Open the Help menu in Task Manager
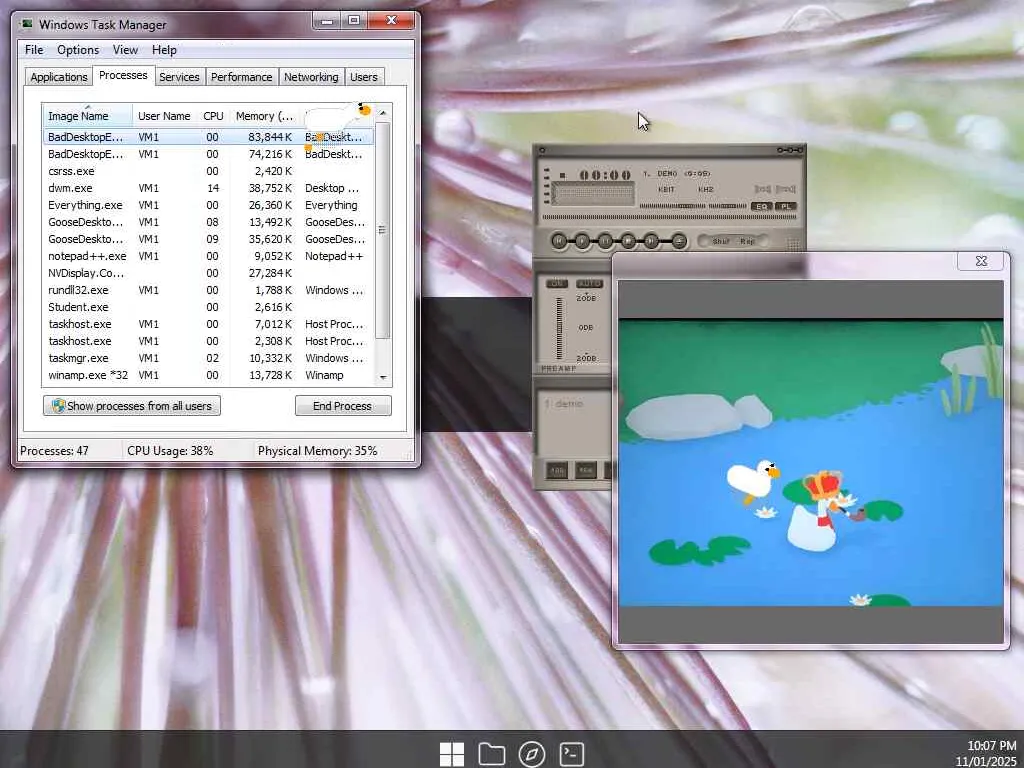 click(x=164, y=50)
